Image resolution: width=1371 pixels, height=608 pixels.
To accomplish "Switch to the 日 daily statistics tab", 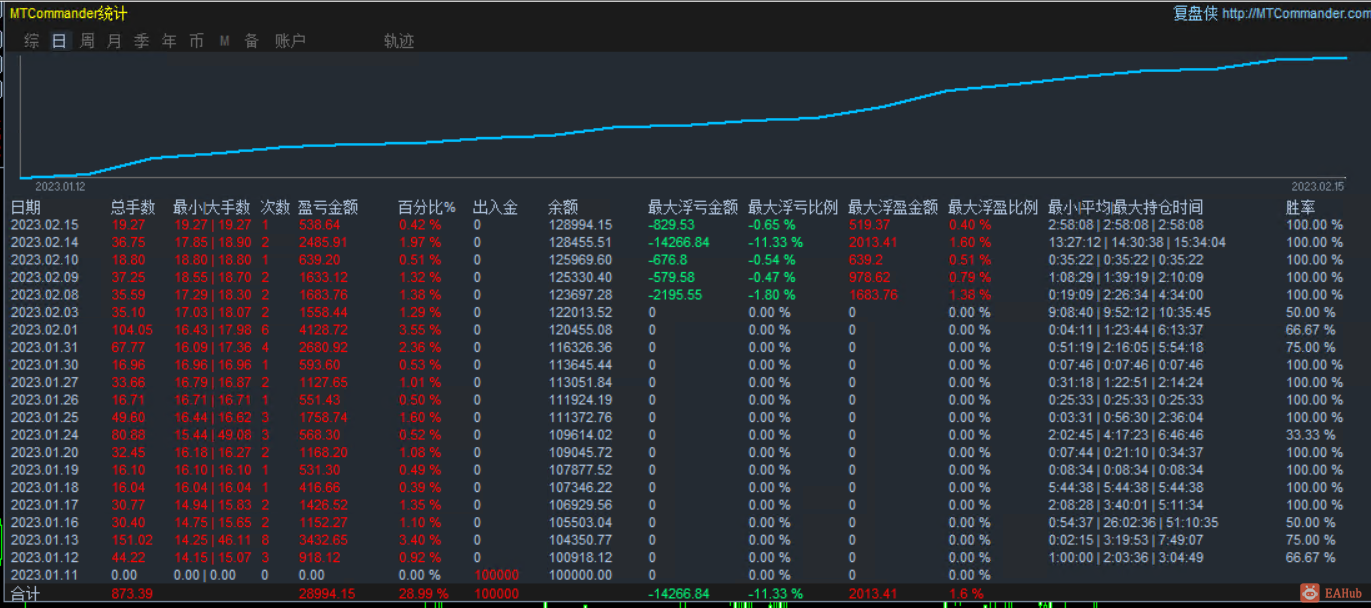I will point(58,40).
